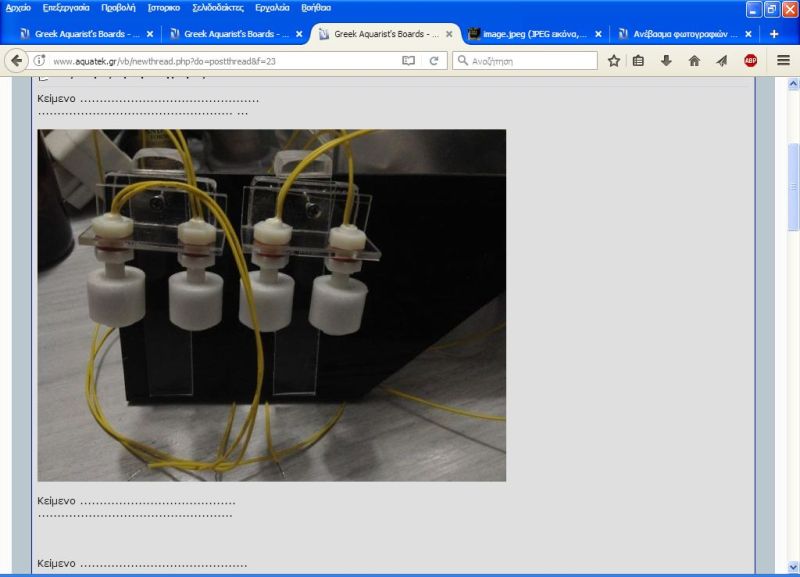The width and height of the screenshot is (800, 577).
Task: Open the Εργαλεία menu
Action: click(272, 8)
